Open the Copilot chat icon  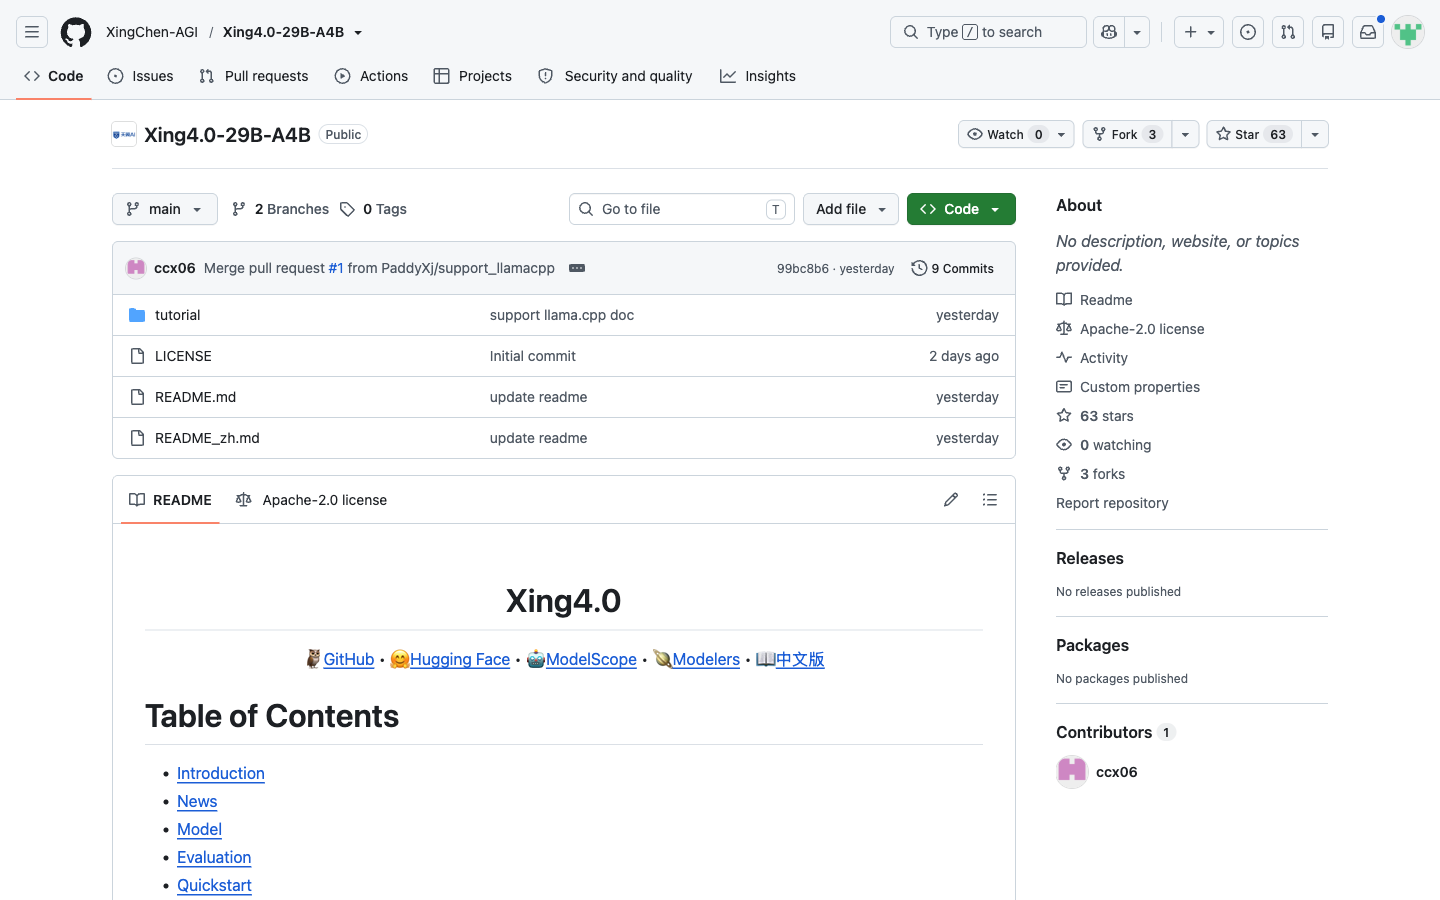pos(1109,32)
